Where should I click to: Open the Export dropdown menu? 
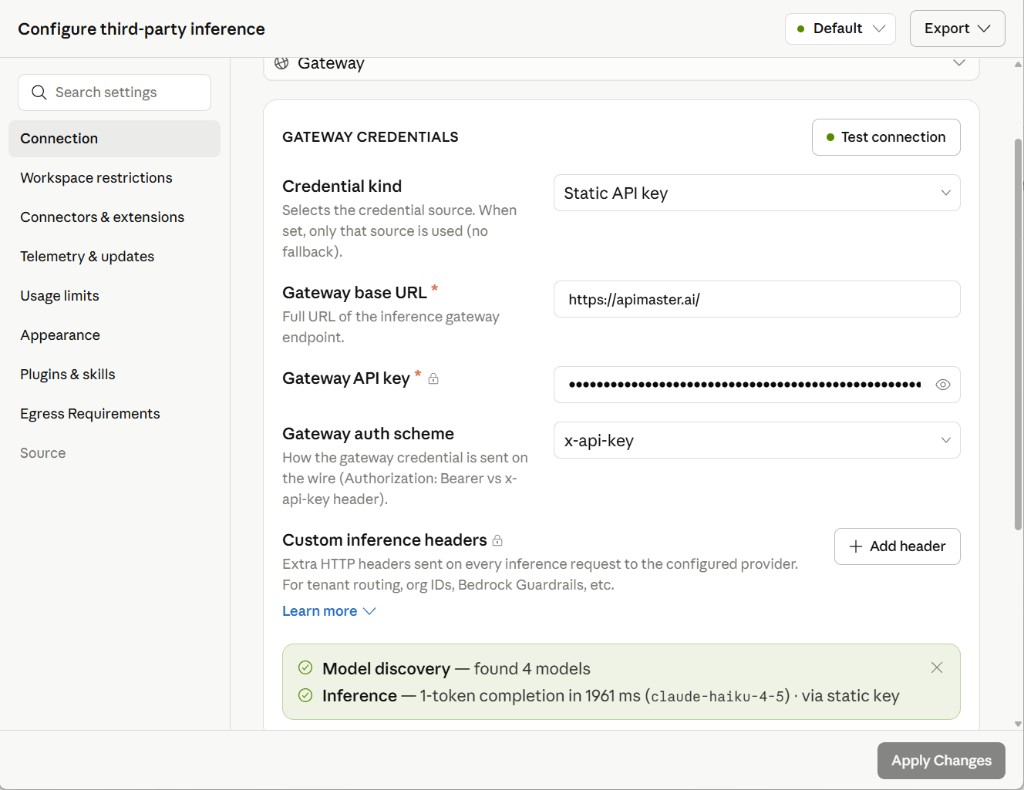[x=957, y=29]
